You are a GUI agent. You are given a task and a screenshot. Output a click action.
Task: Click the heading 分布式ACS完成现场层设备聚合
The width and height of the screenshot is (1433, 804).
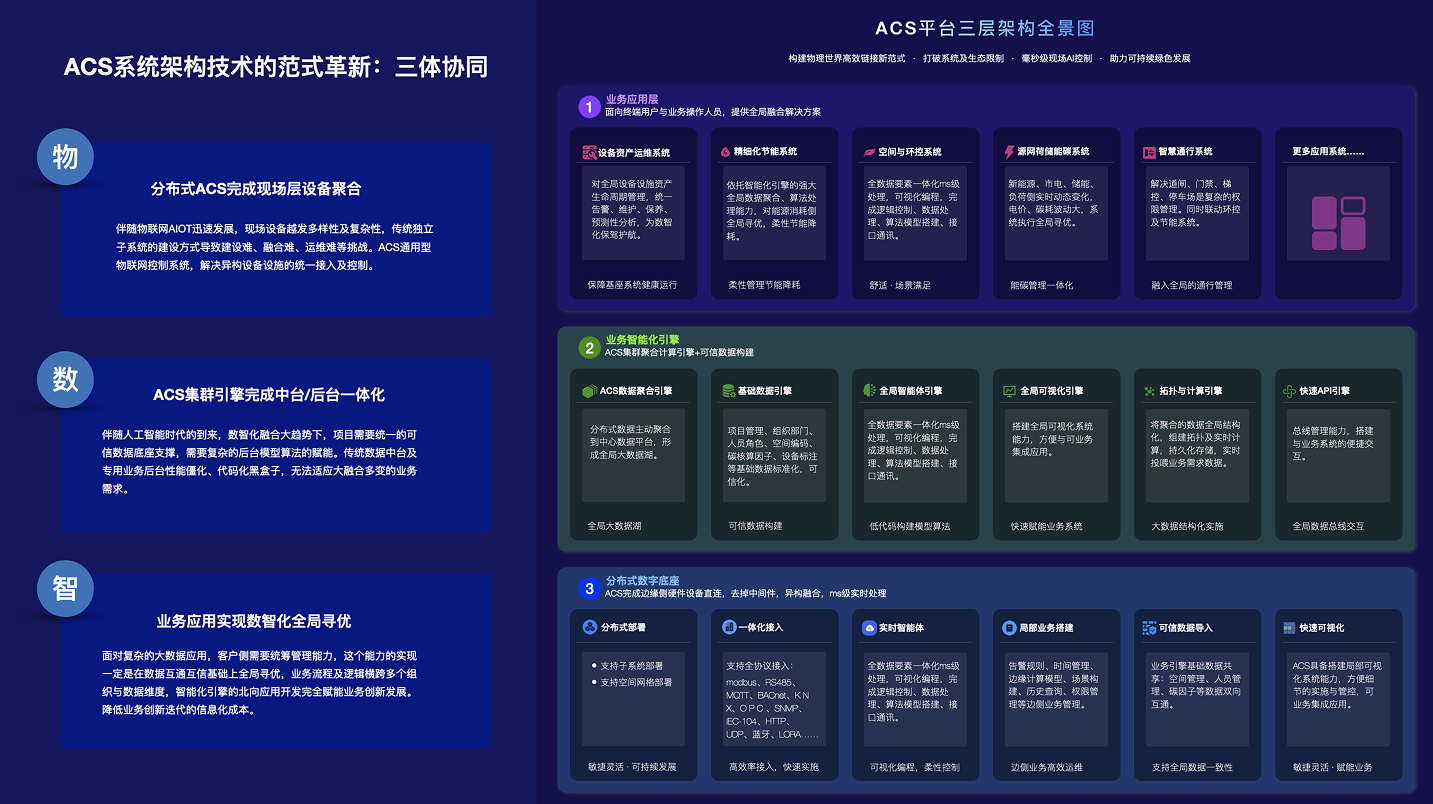[x=256, y=188]
